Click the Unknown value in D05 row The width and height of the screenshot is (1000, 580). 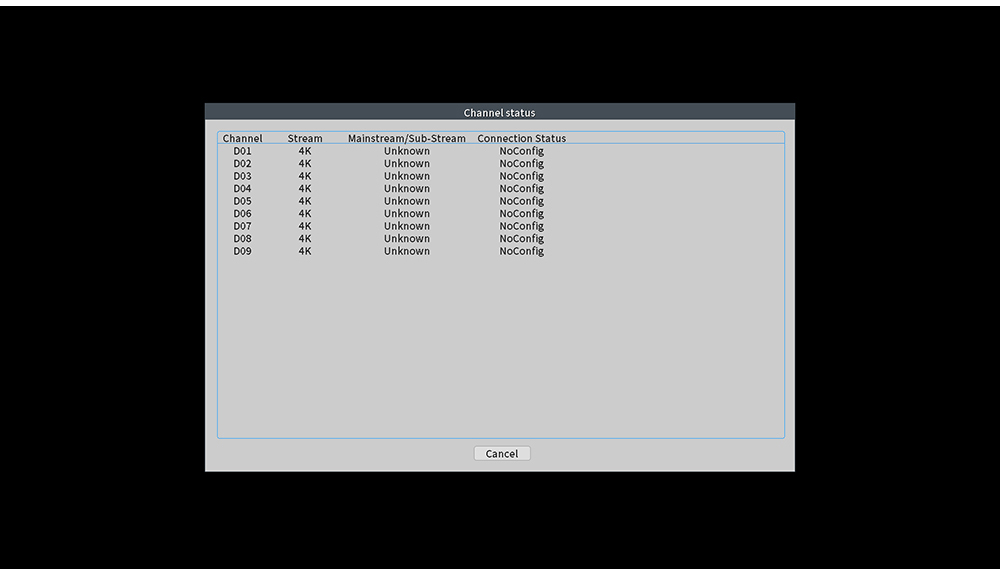click(406, 201)
